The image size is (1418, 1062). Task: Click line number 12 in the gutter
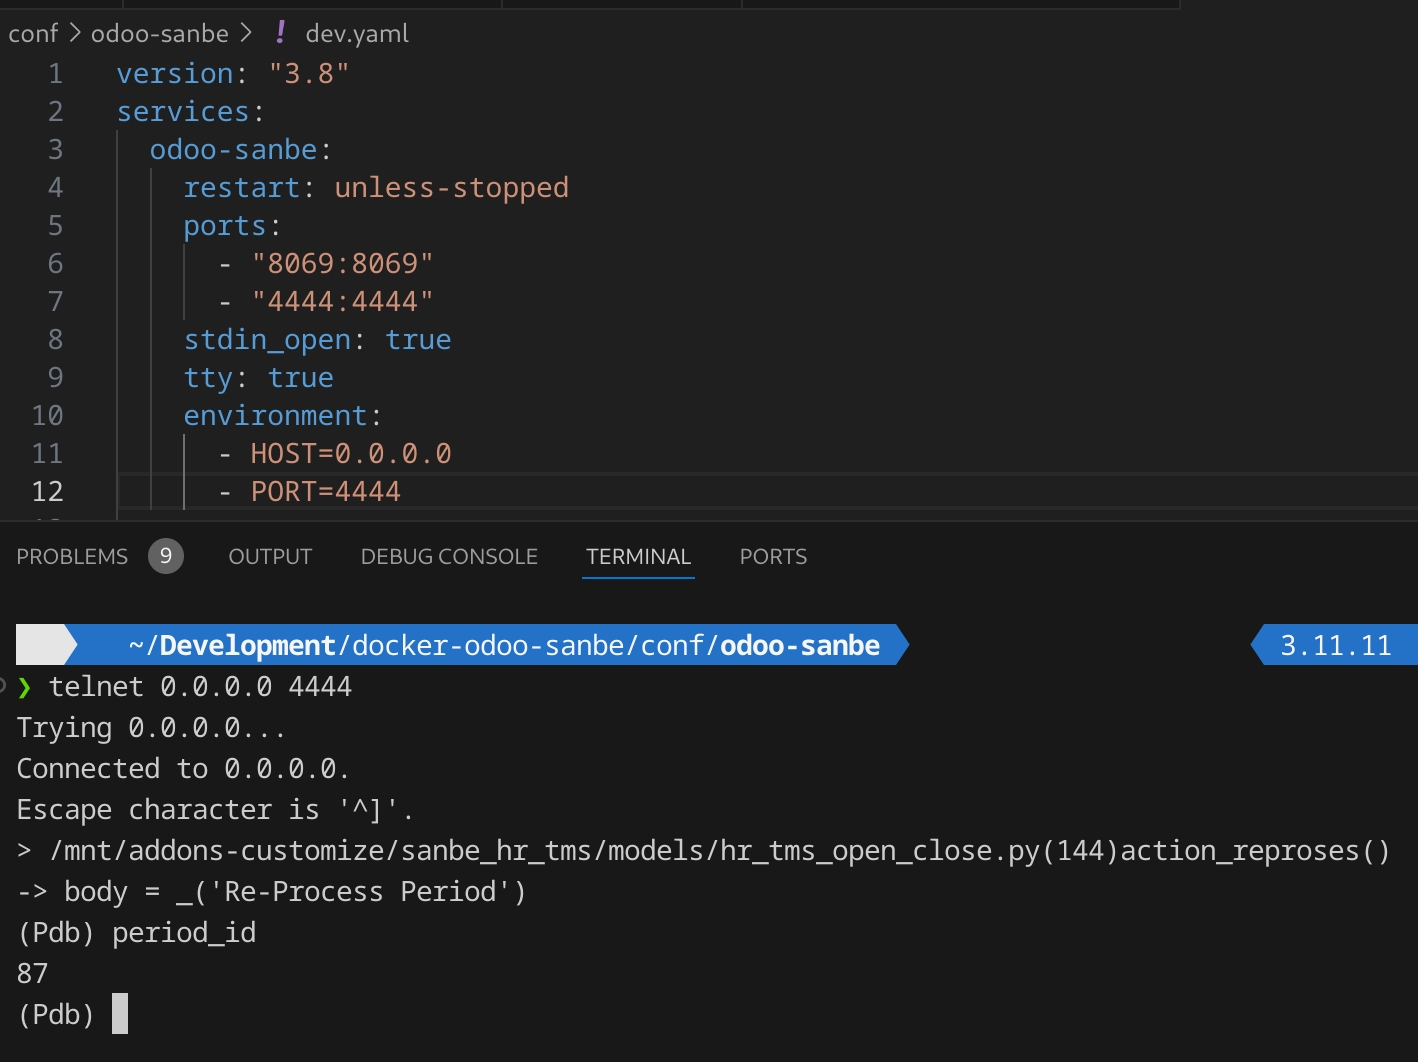point(47,491)
